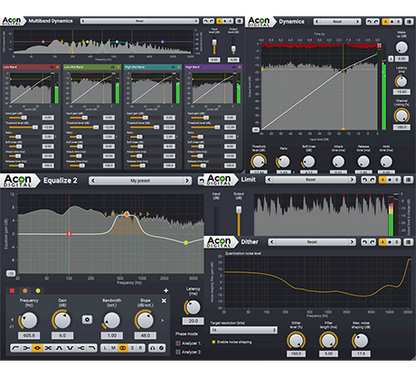Toggle the Low Band bypass orange dot

coord(58,67)
